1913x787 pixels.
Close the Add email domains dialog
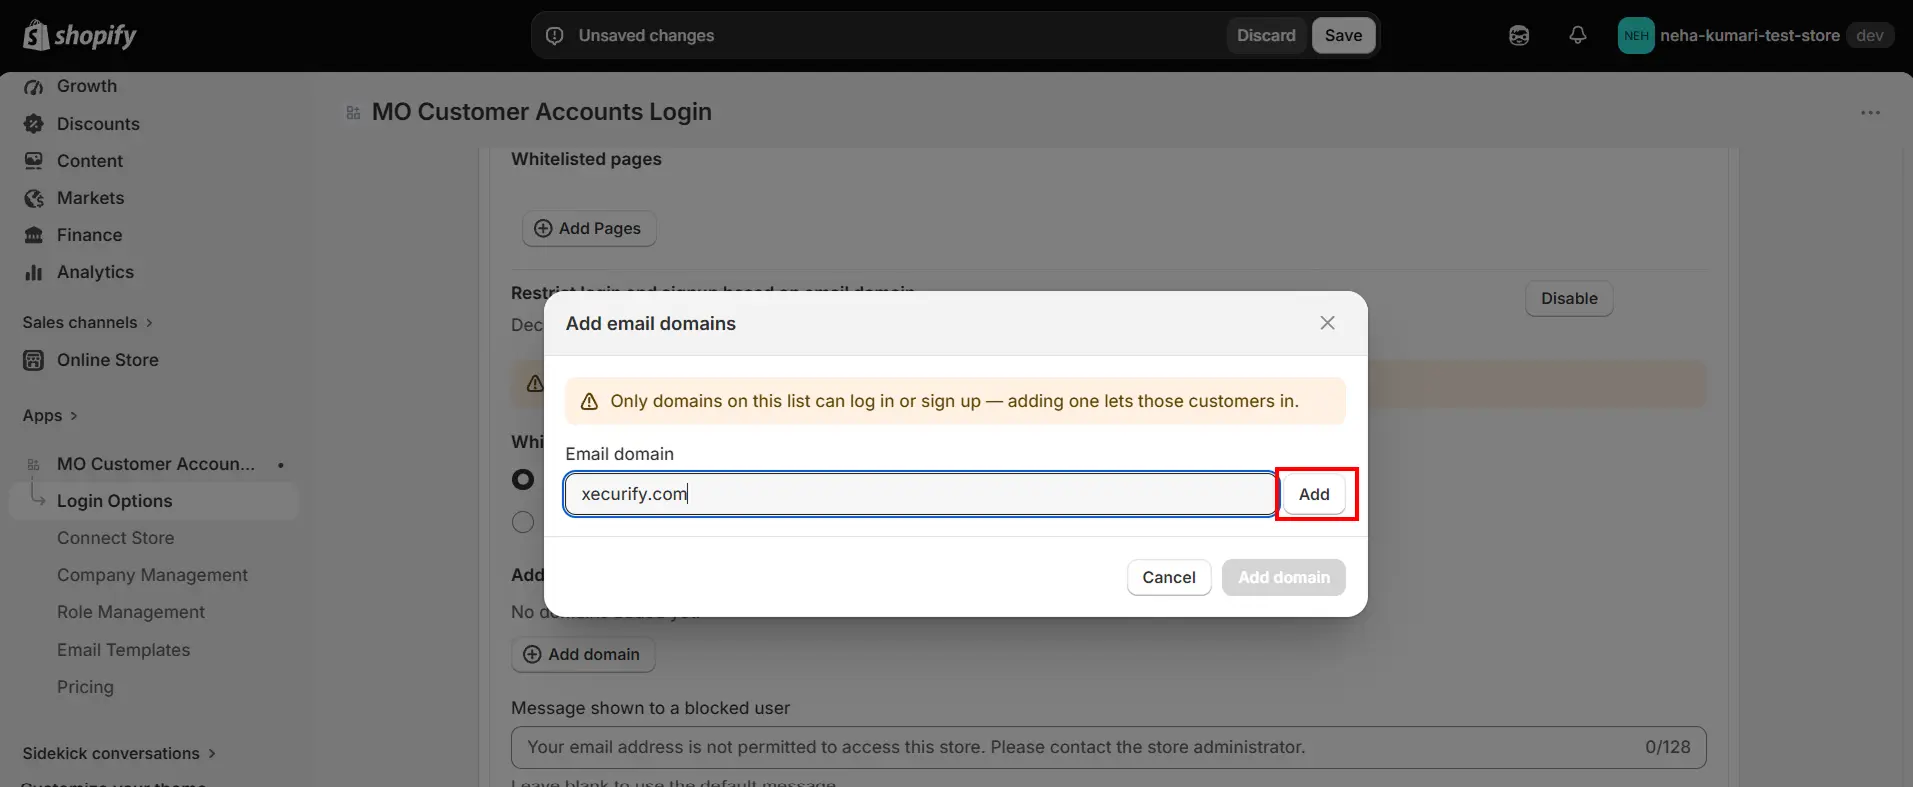1327,323
